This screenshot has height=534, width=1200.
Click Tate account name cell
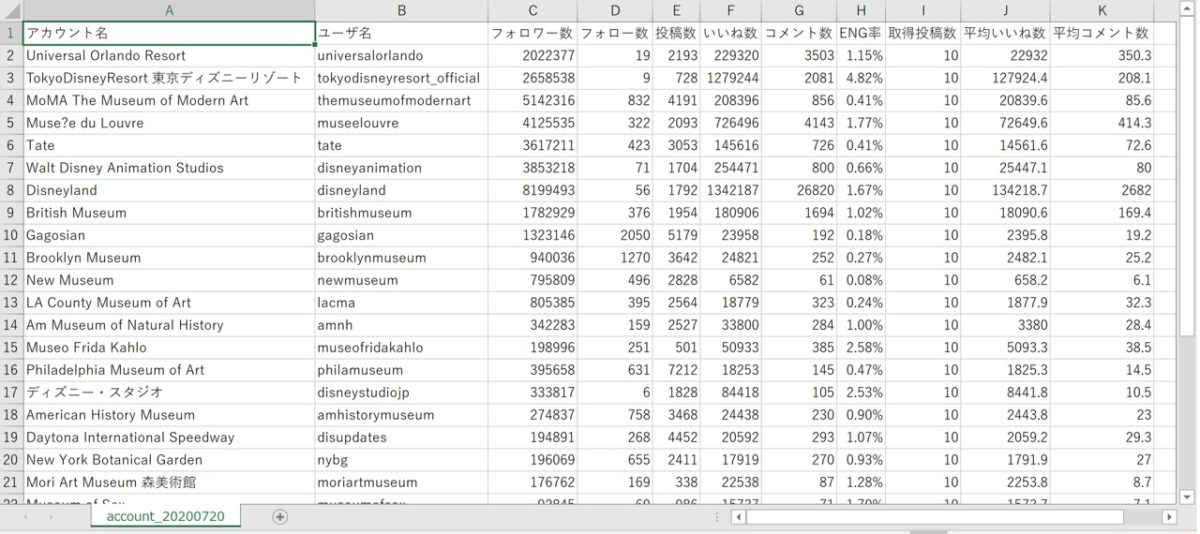(x=168, y=145)
